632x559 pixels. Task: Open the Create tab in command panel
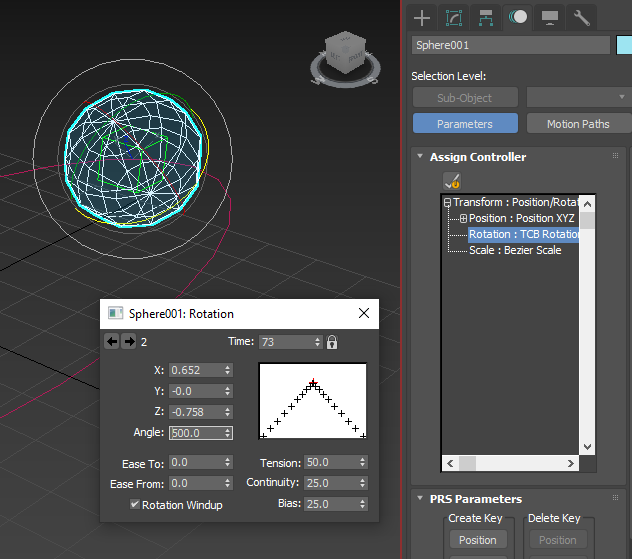pos(422,17)
